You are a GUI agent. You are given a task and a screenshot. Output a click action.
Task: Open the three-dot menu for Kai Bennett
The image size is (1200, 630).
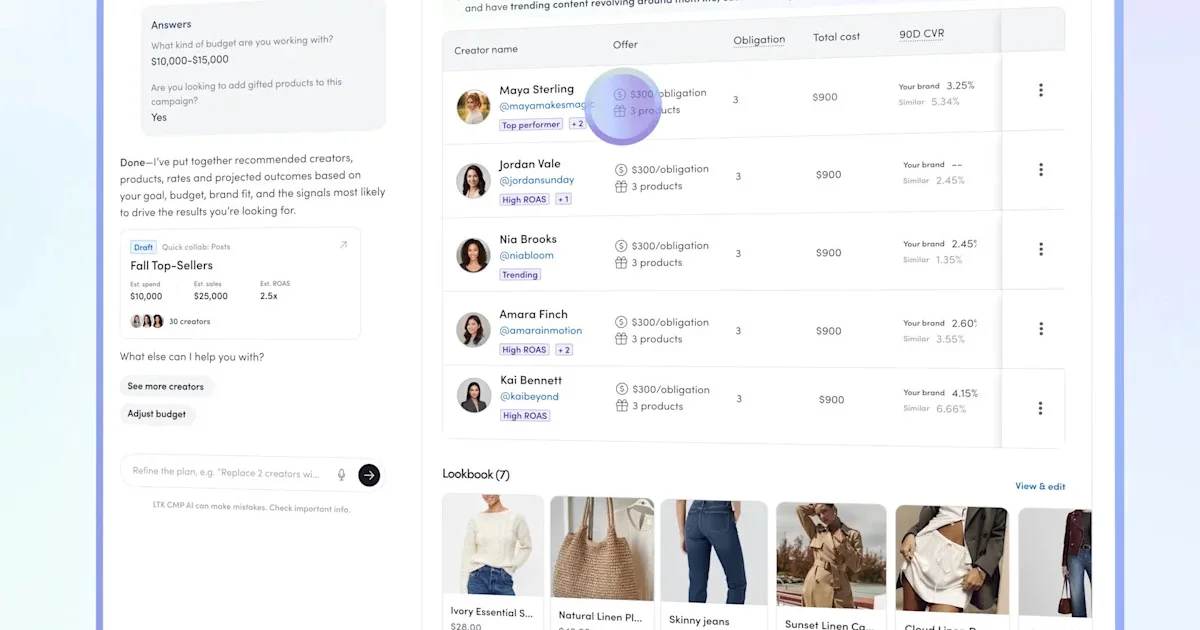click(x=1040, y=408)
